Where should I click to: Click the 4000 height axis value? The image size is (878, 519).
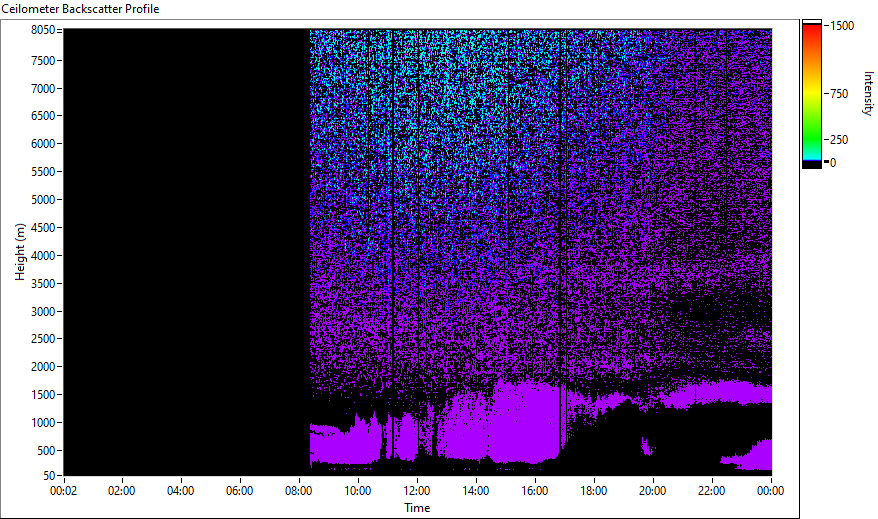pos(43,256)
